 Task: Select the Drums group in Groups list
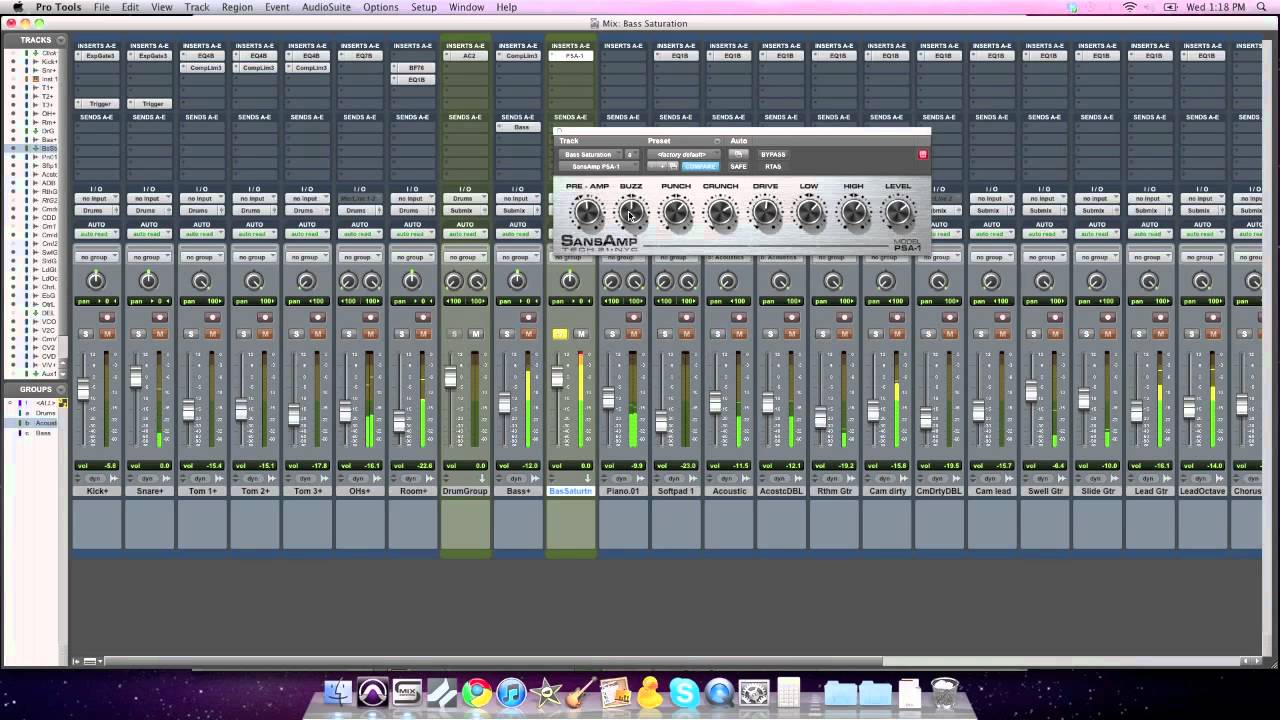46,413
